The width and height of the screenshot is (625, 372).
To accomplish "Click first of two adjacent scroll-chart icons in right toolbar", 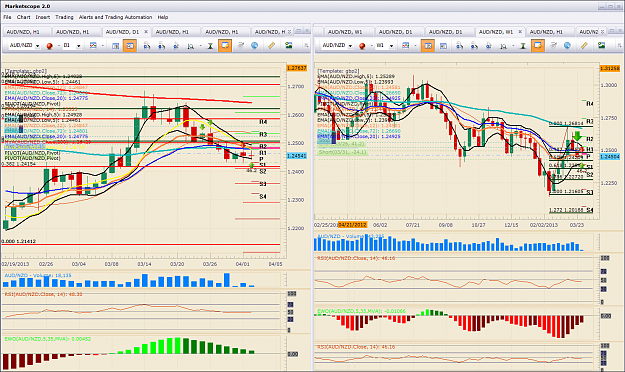I will click(459, 46).
